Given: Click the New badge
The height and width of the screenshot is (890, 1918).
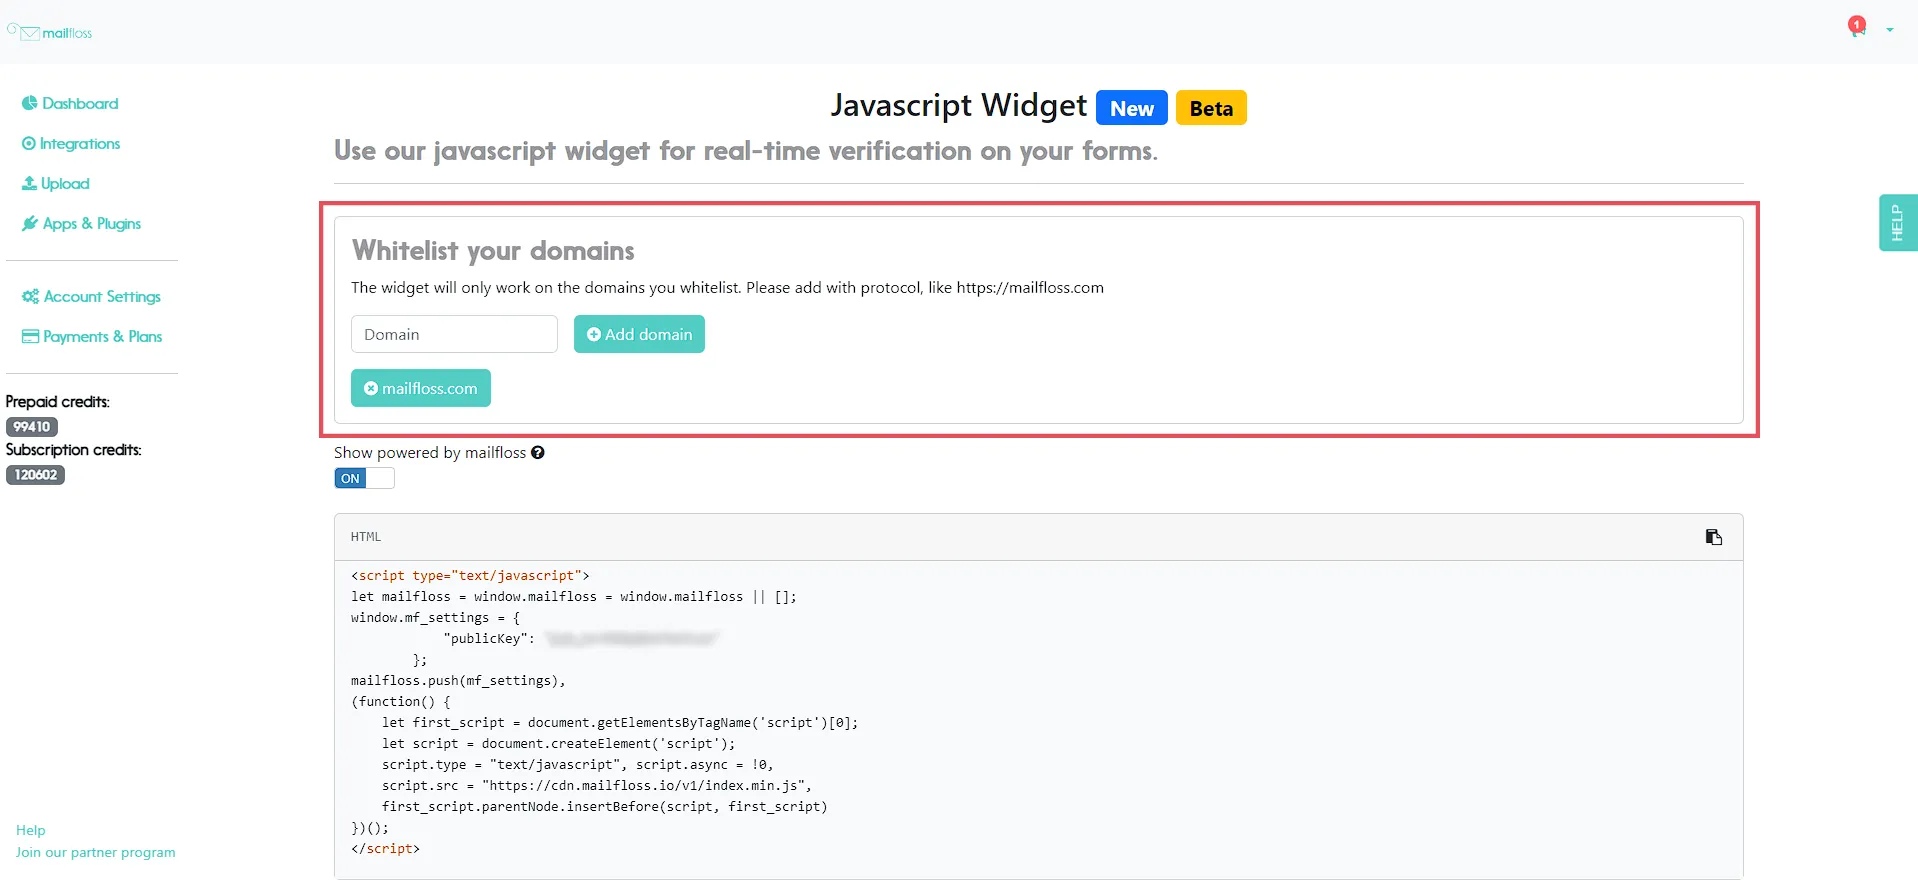Looking at the screenshot, I should [x=1132, y=108].
